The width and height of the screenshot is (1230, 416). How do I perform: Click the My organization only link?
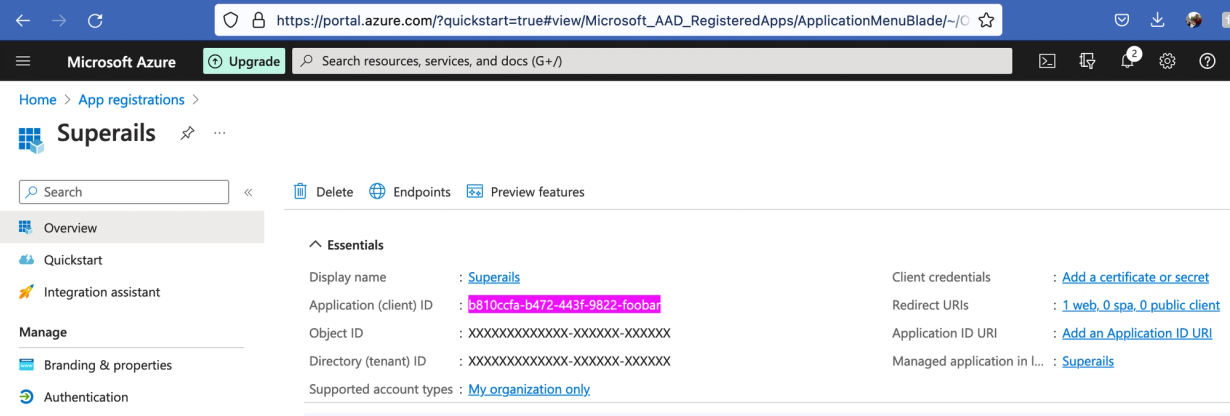coord(529,389)
